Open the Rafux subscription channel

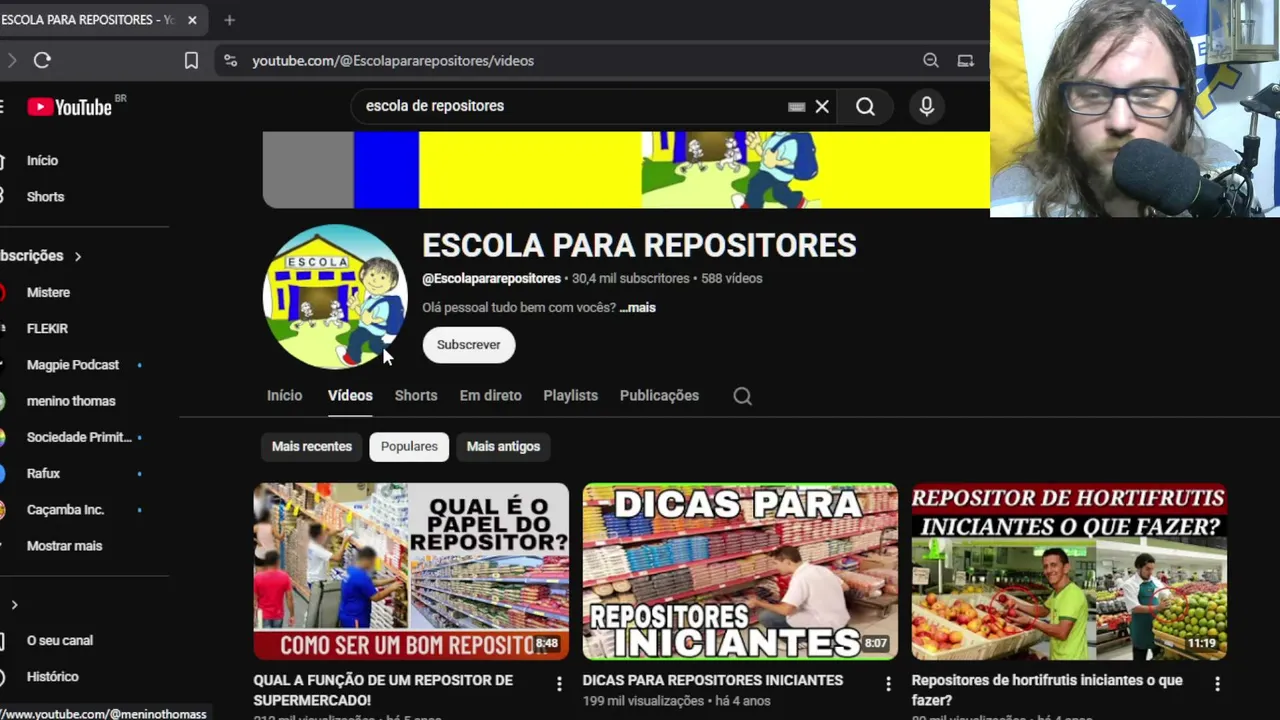(43, 473)
